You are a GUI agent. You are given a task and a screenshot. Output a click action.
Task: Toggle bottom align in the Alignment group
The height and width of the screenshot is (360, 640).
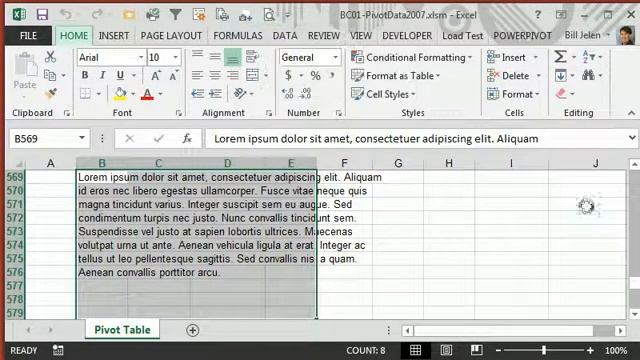232,58
